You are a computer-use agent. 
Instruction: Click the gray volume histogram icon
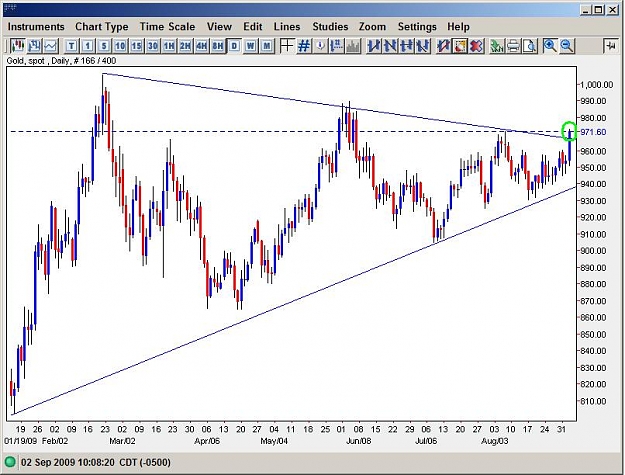(353, 46)
